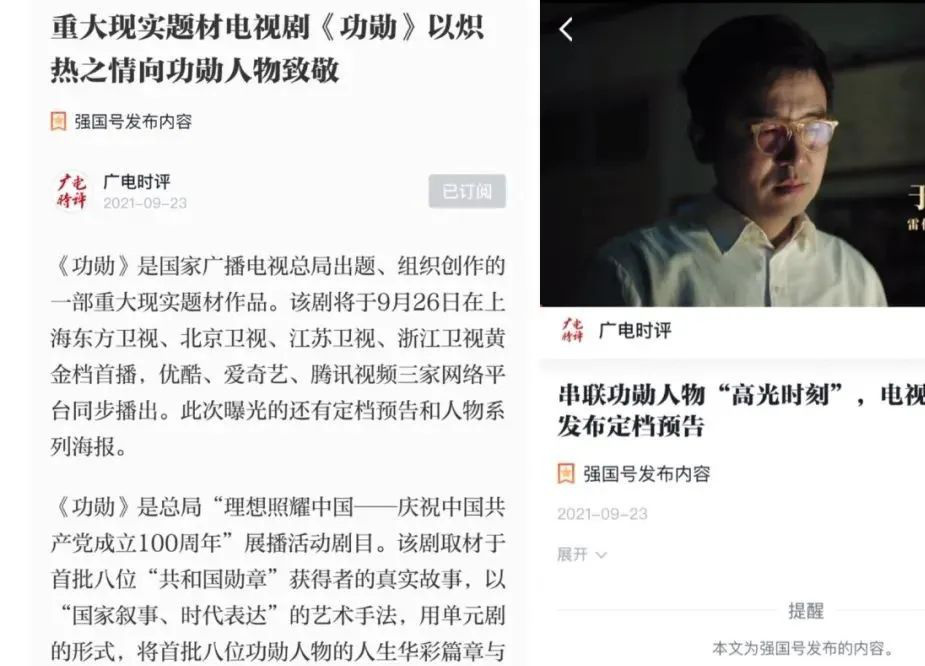Tap the 强国号 badge icon in left article
This screenshot has width=925, height=666.
click(x=58, y=122)
